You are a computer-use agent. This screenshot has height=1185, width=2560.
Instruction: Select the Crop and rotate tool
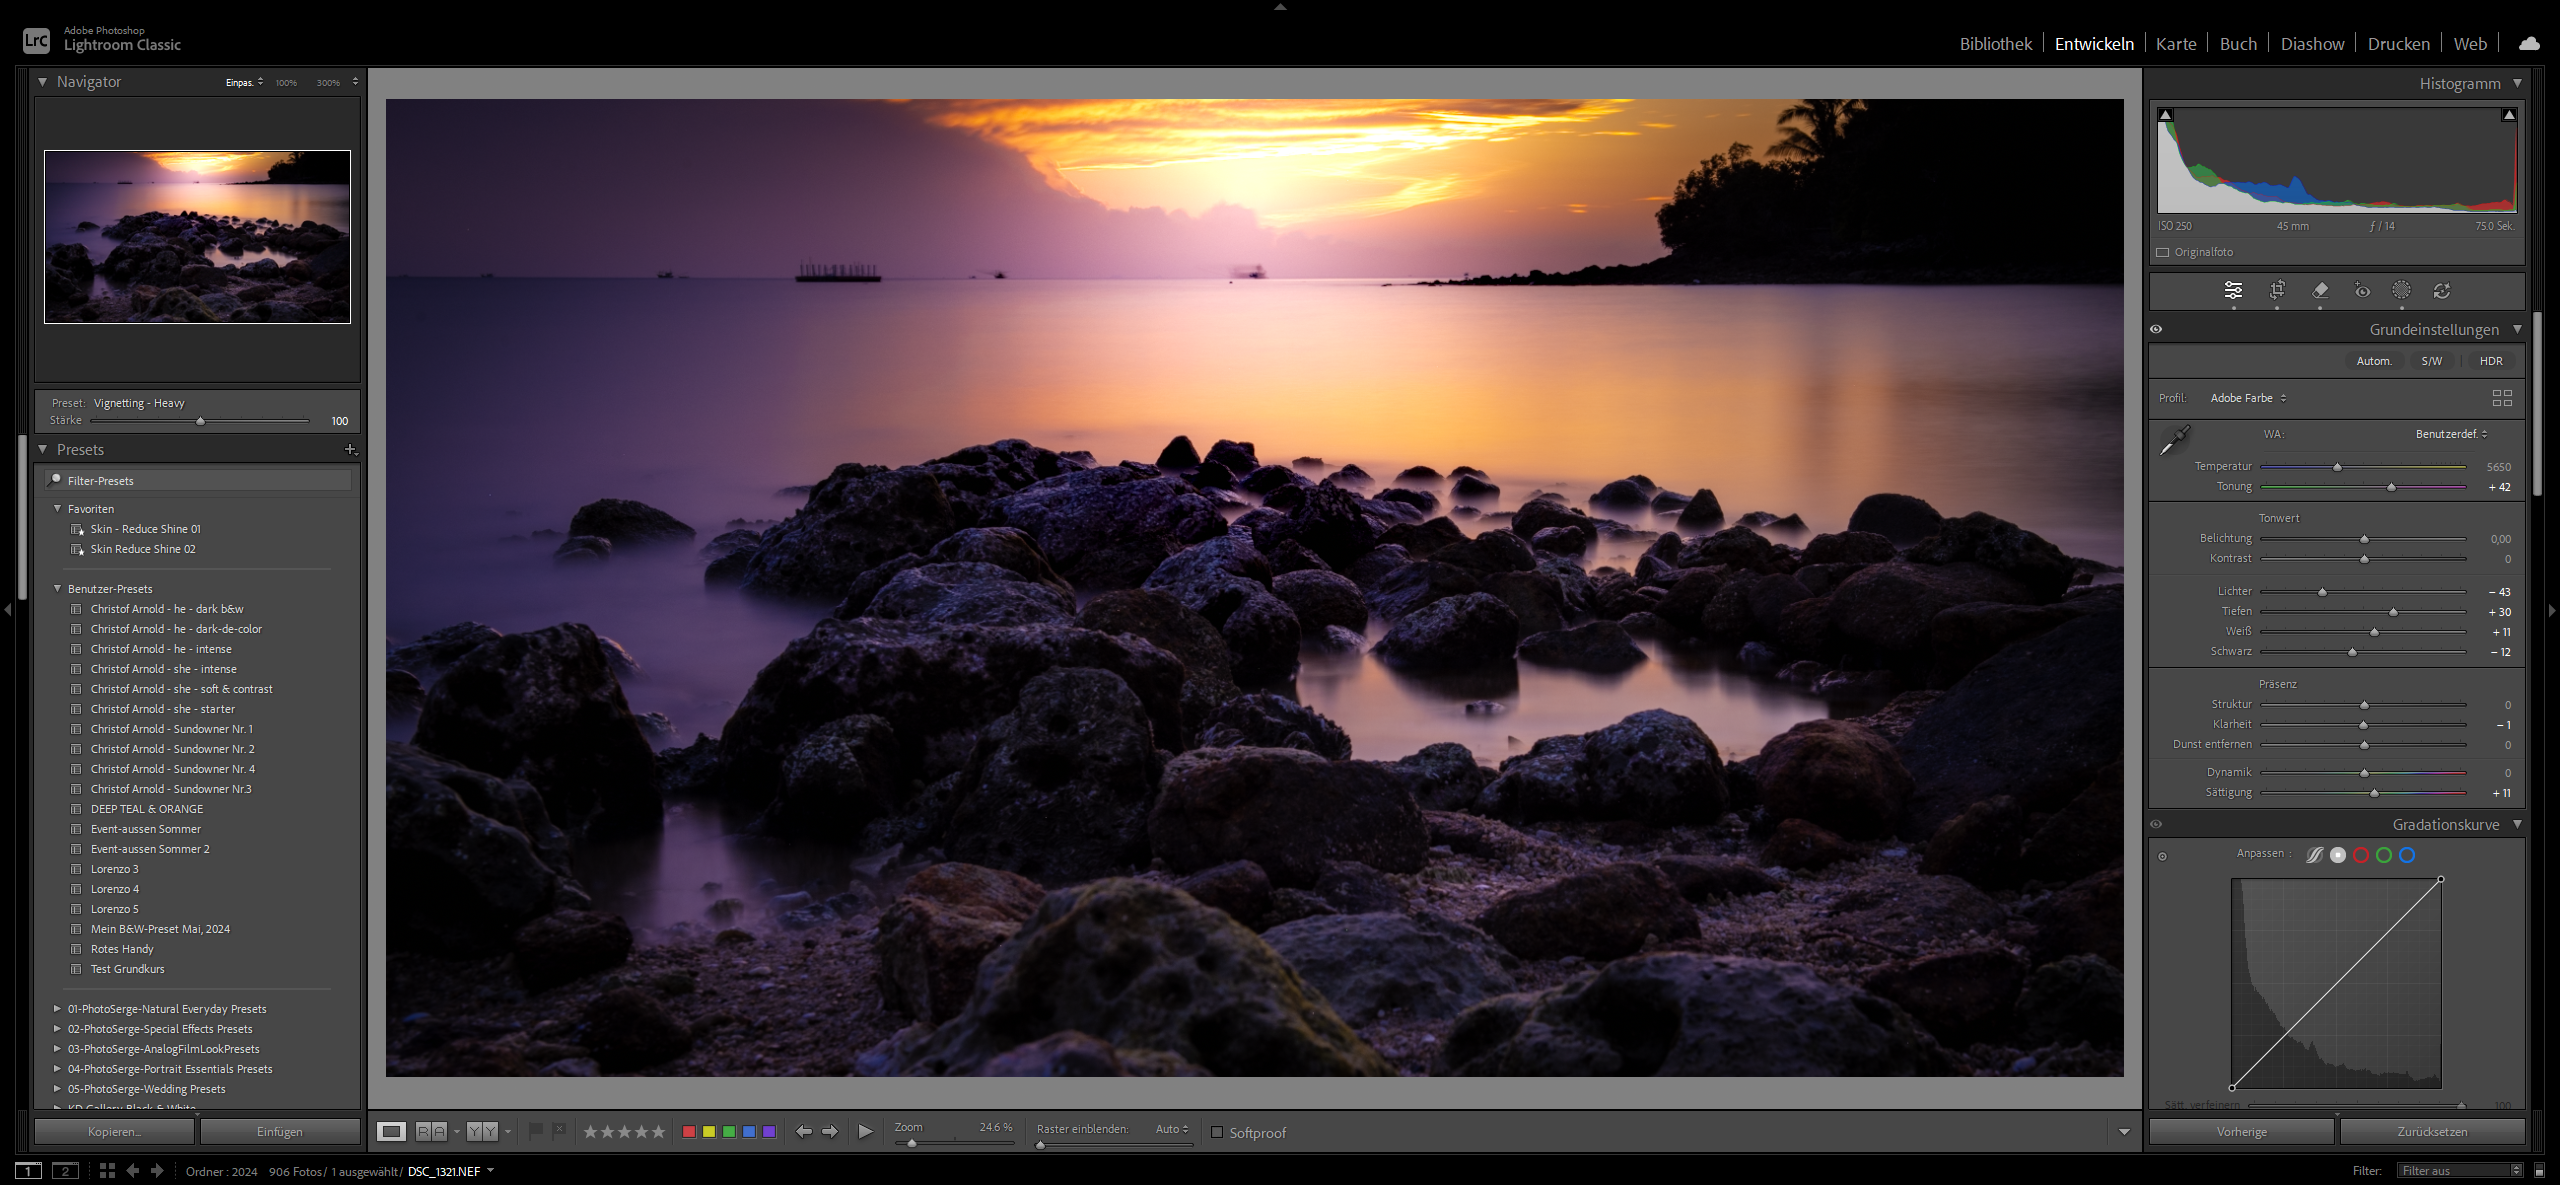tap(2277, 290)
